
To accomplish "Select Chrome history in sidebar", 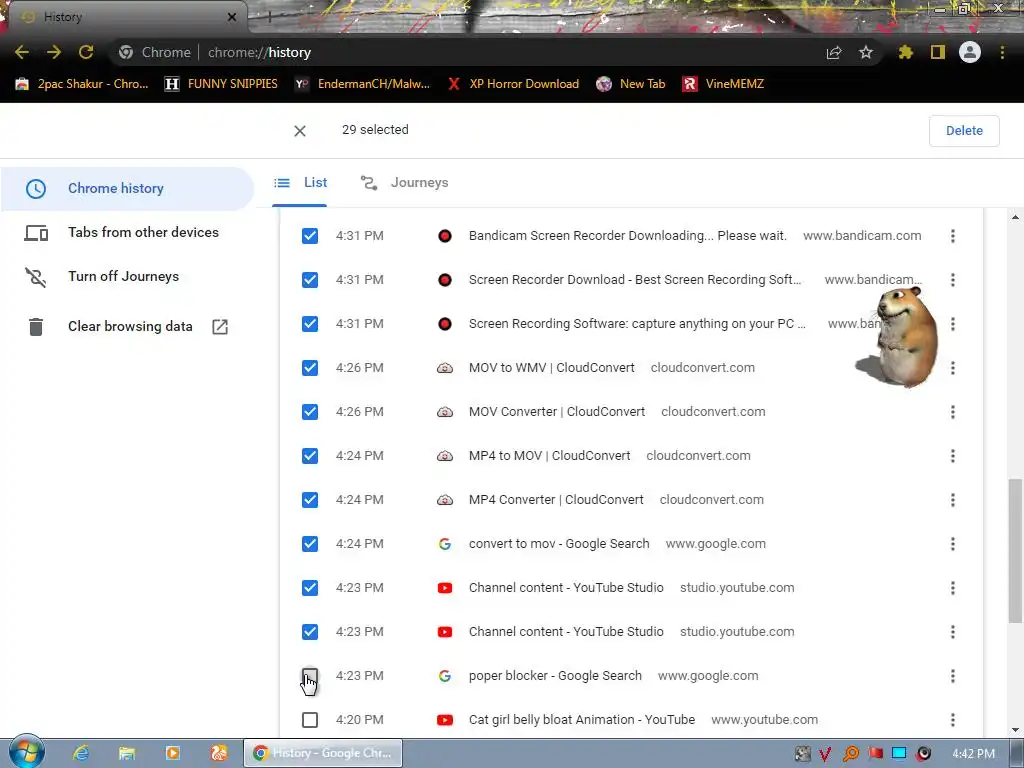I will tap(127, 189).
